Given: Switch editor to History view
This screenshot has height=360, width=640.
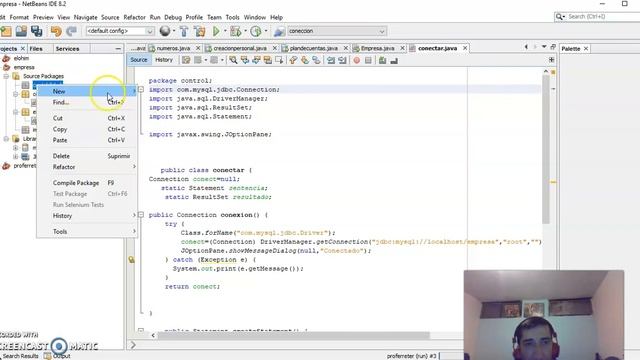Looking at the screenshot, I should coord(164,60).
